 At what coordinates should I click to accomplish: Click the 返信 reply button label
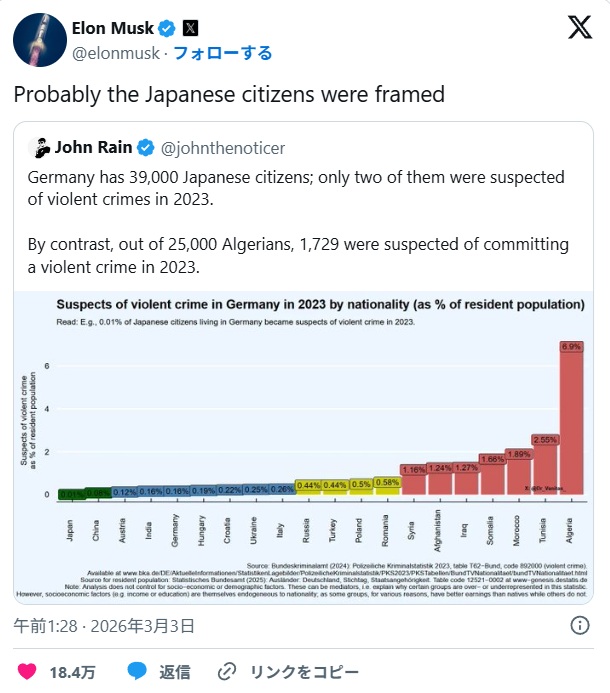(x=176, y=672)
